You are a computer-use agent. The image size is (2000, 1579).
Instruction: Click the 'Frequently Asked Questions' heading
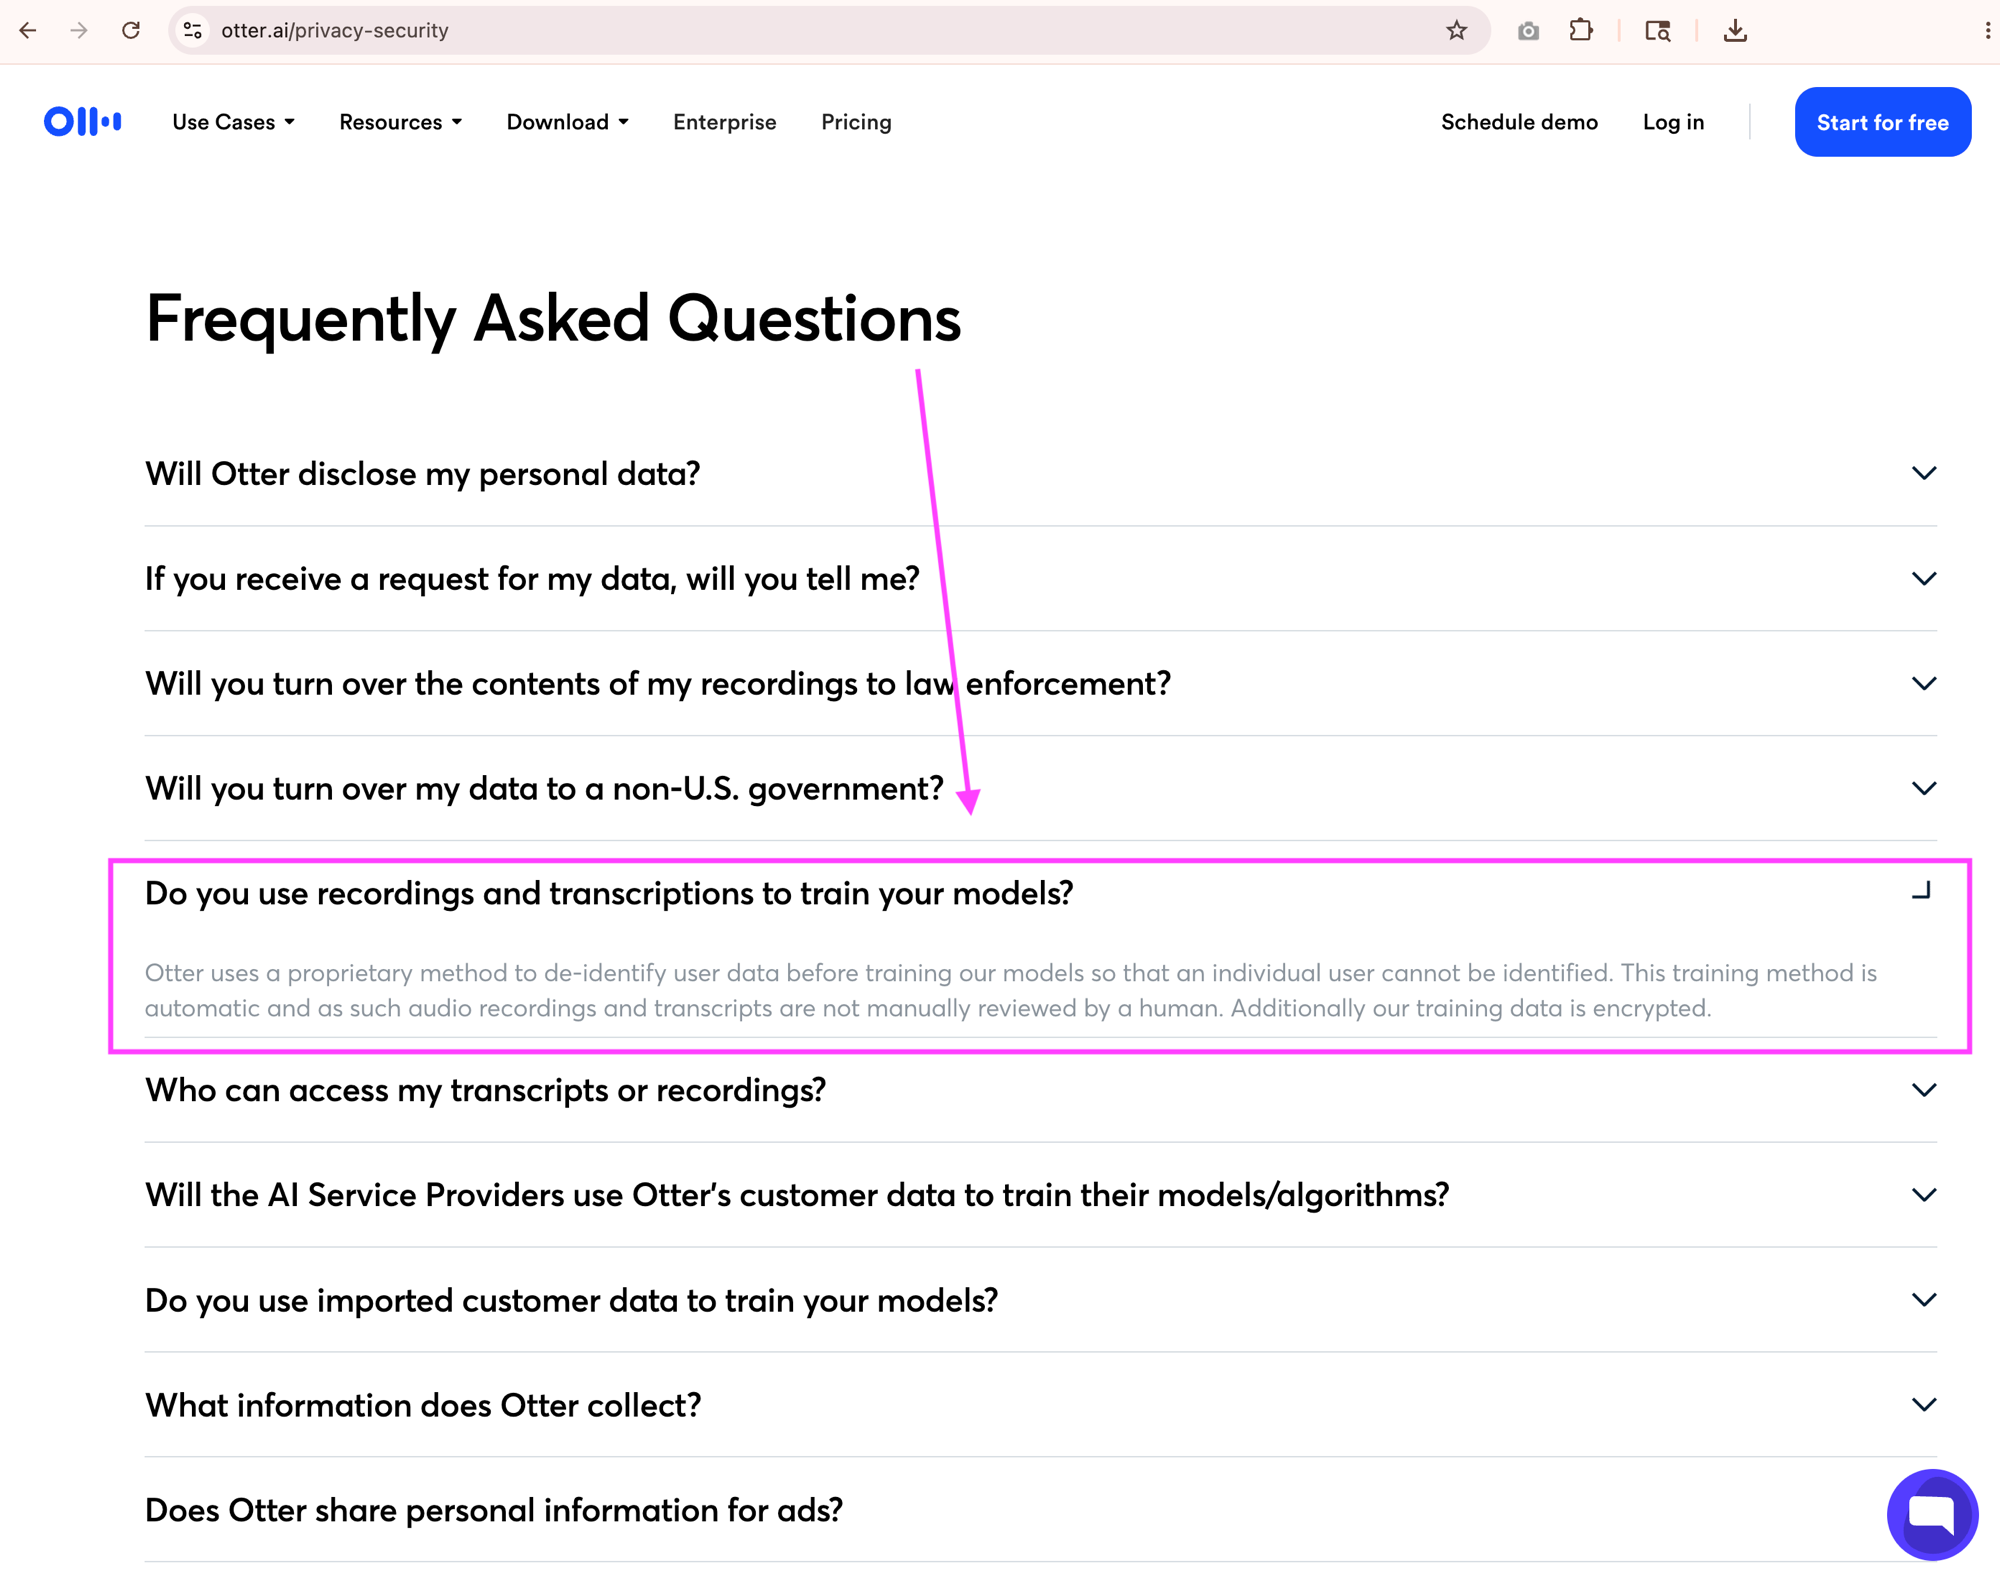click(x=553, y=319)
